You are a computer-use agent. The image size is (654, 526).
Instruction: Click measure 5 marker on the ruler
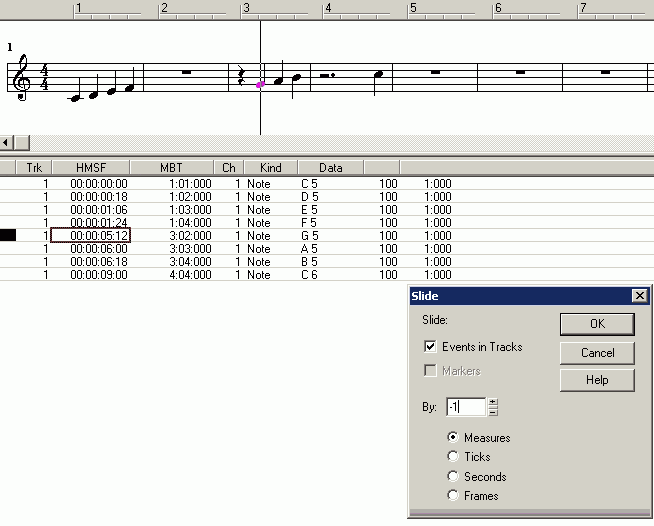click(x=413, y=8)
